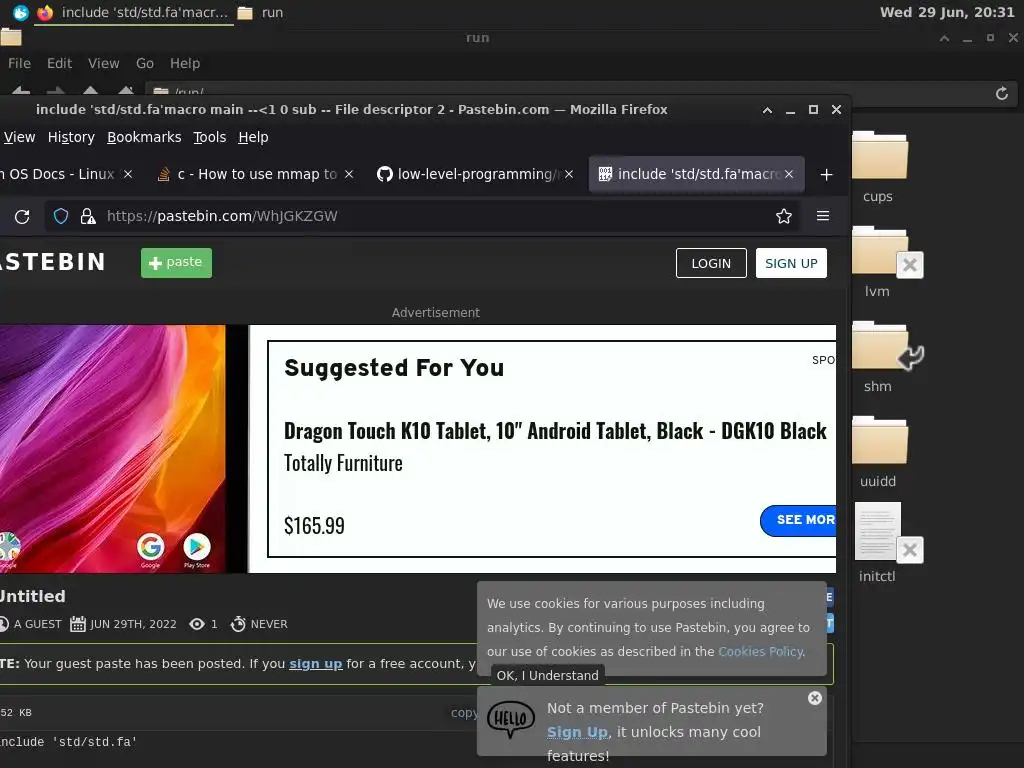Switch to the 'run' taskbar window
This screenshot has width=1024, height=768.
261,12
